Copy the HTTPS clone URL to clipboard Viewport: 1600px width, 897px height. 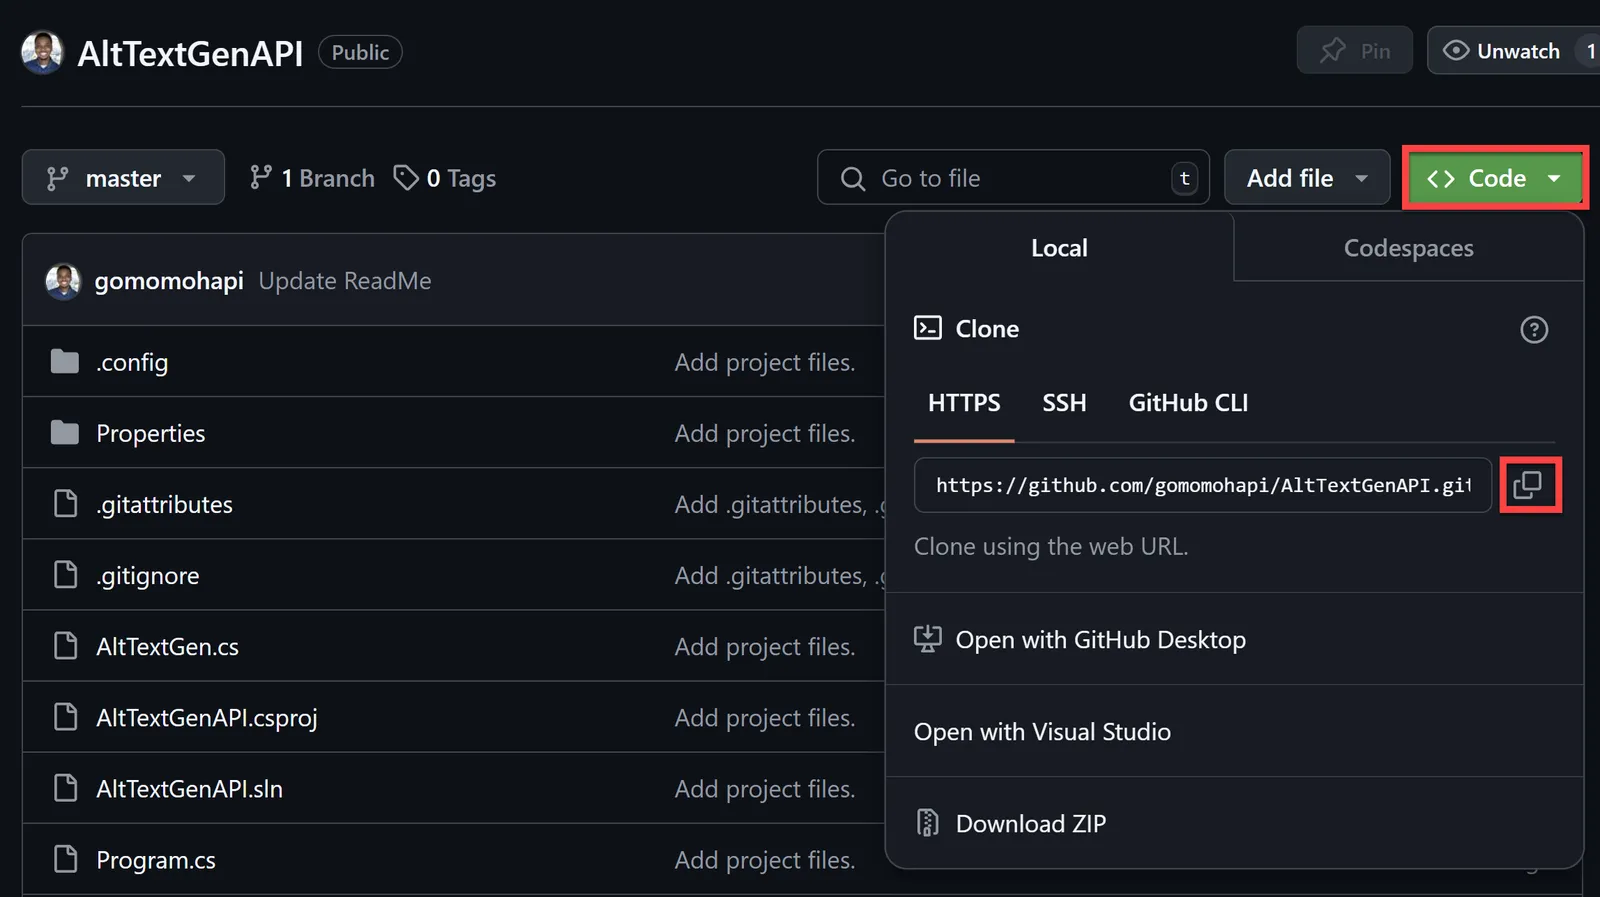tap(1528, 485)
